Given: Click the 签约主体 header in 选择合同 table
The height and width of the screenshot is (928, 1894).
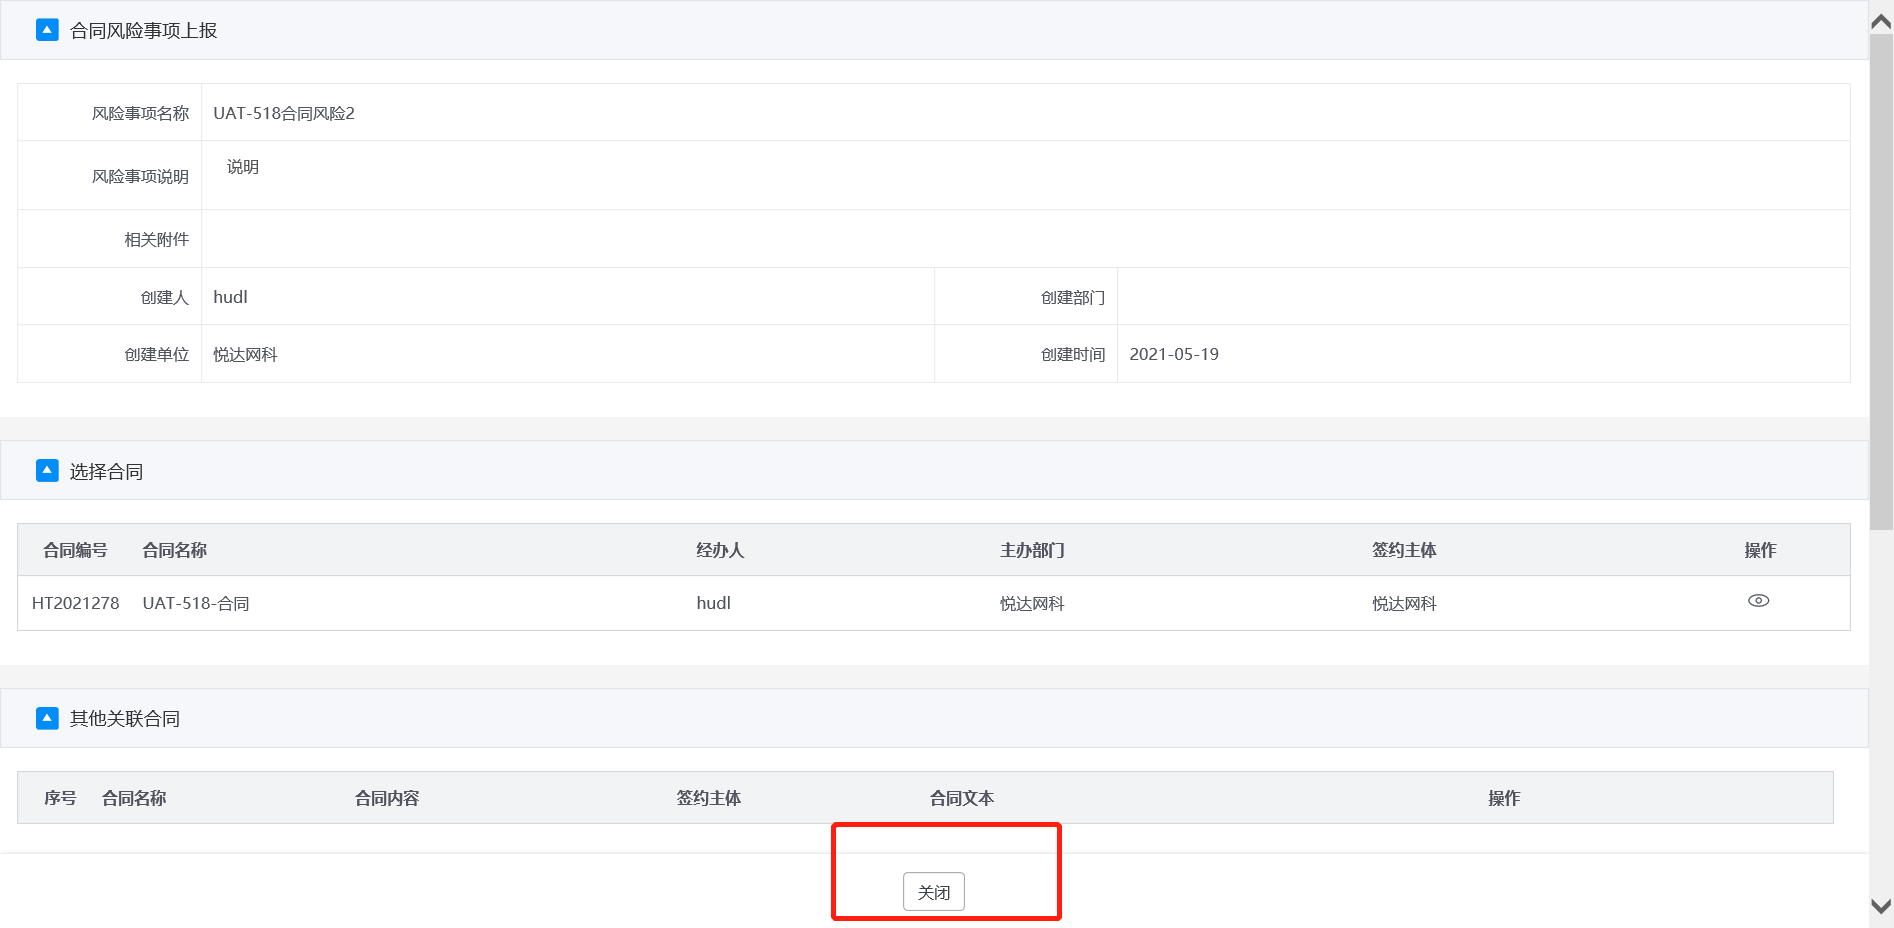Looking at the screenshot, I should click(1404, 550).
